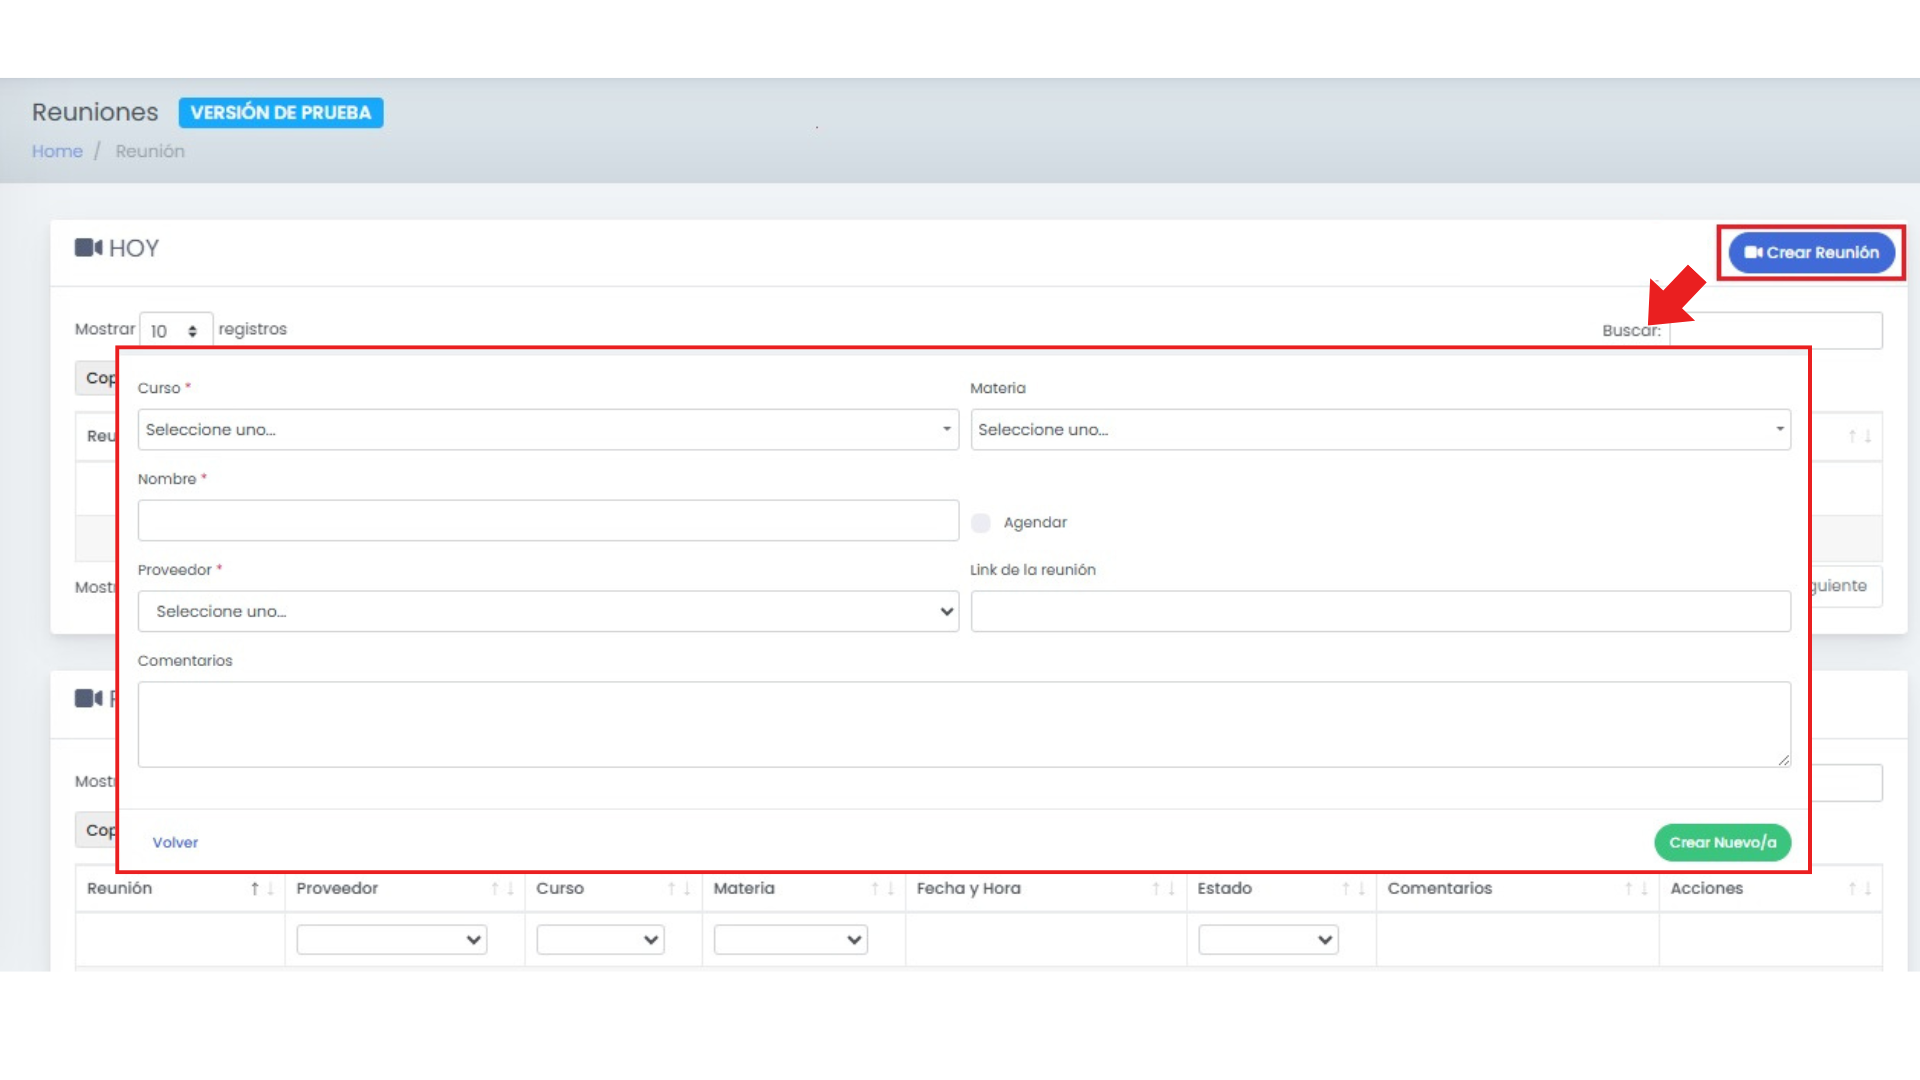
Task: Toggle the Agendar checkbox
Action: tap(981, 523)
